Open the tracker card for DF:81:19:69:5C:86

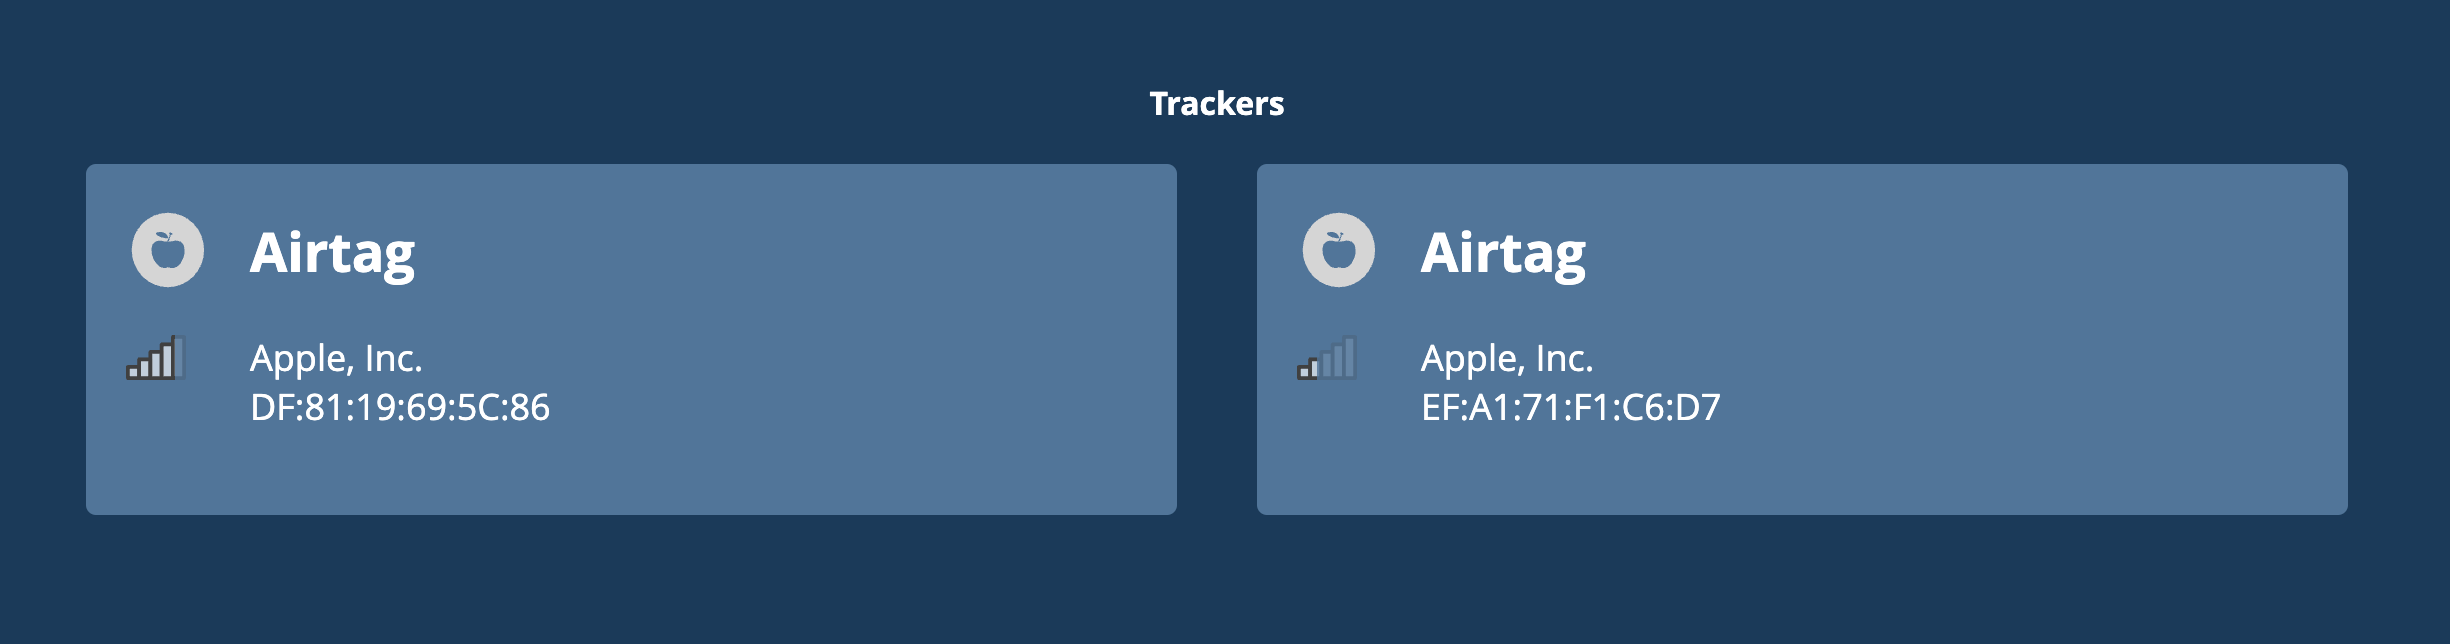click(x=631, y=339)
